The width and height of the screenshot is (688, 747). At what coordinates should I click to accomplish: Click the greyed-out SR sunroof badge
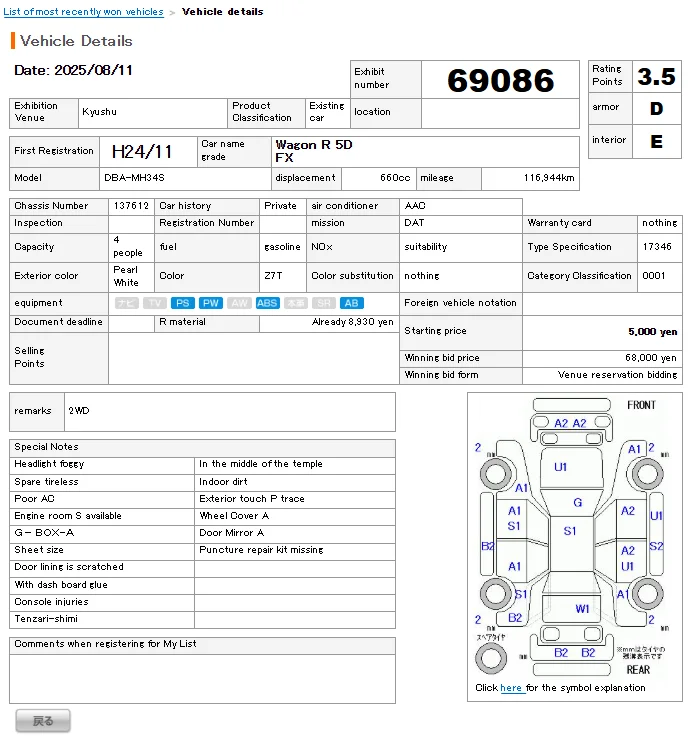click(324, 303)
